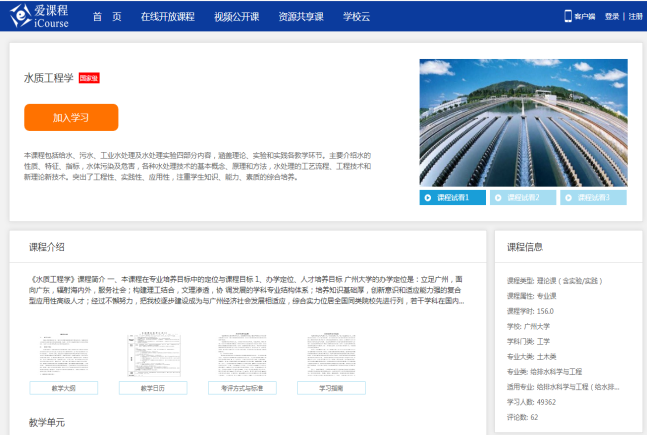Open 资源共享课 navigation item
Image resolution: width=647 pixels, height=435 pixels.
tap(299, 16)
